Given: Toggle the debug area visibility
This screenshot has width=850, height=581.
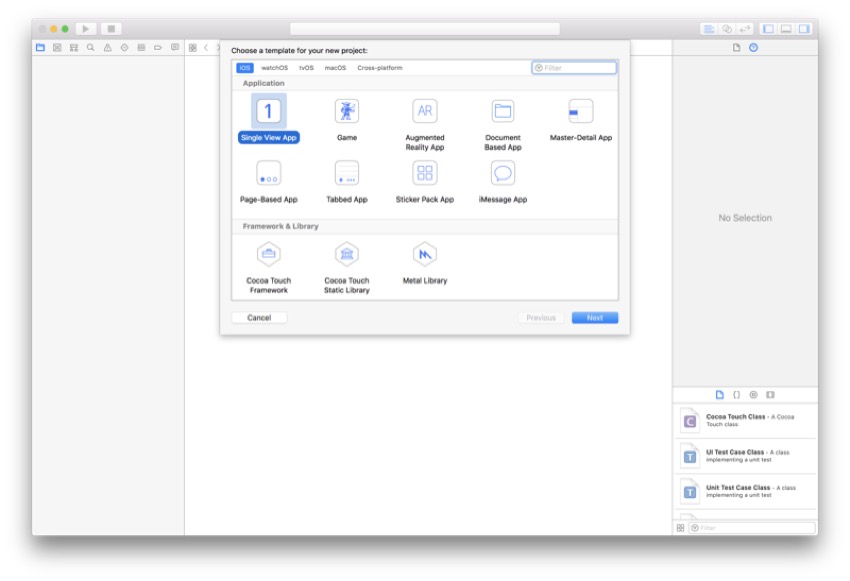Looking at the screenshot, I should [x=786, y=29].
